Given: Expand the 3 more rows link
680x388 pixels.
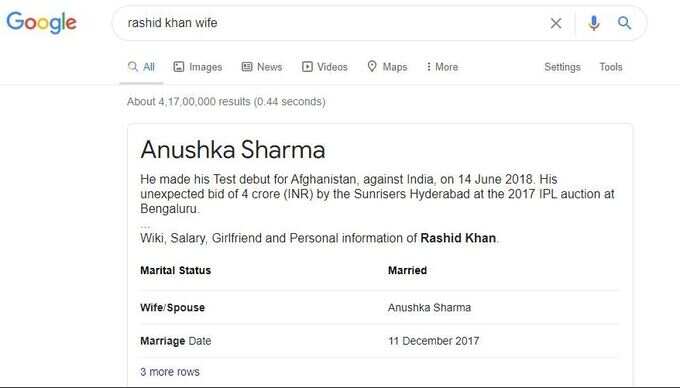Looking at the screenshot, I should pyautogui.click(x=170, y=372).
